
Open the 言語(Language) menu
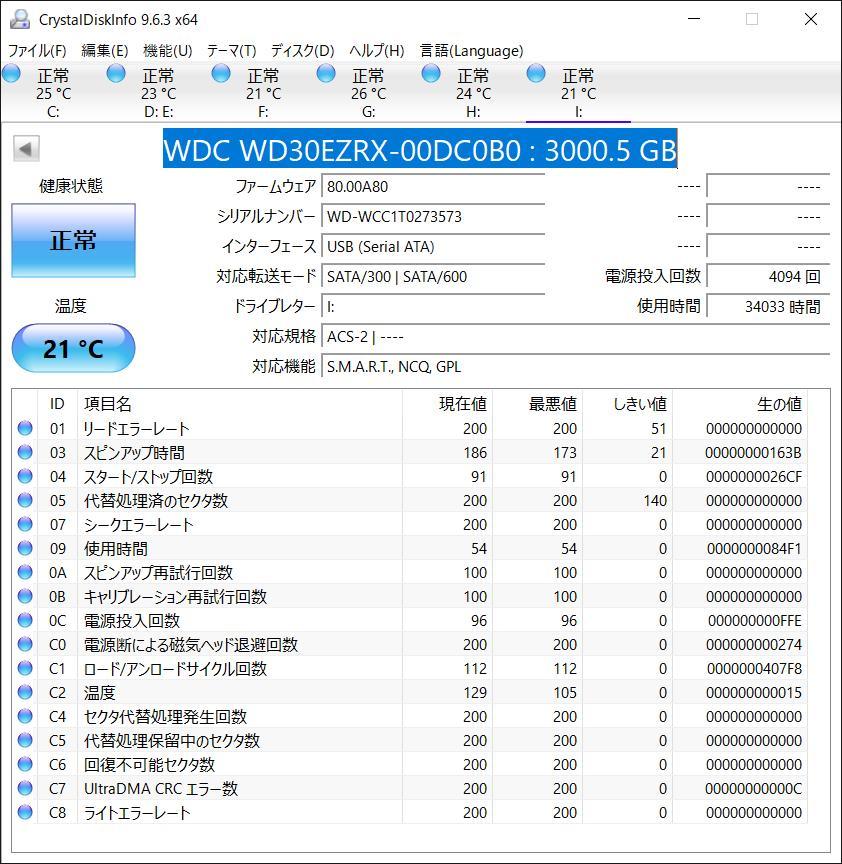tap(472, 51)
